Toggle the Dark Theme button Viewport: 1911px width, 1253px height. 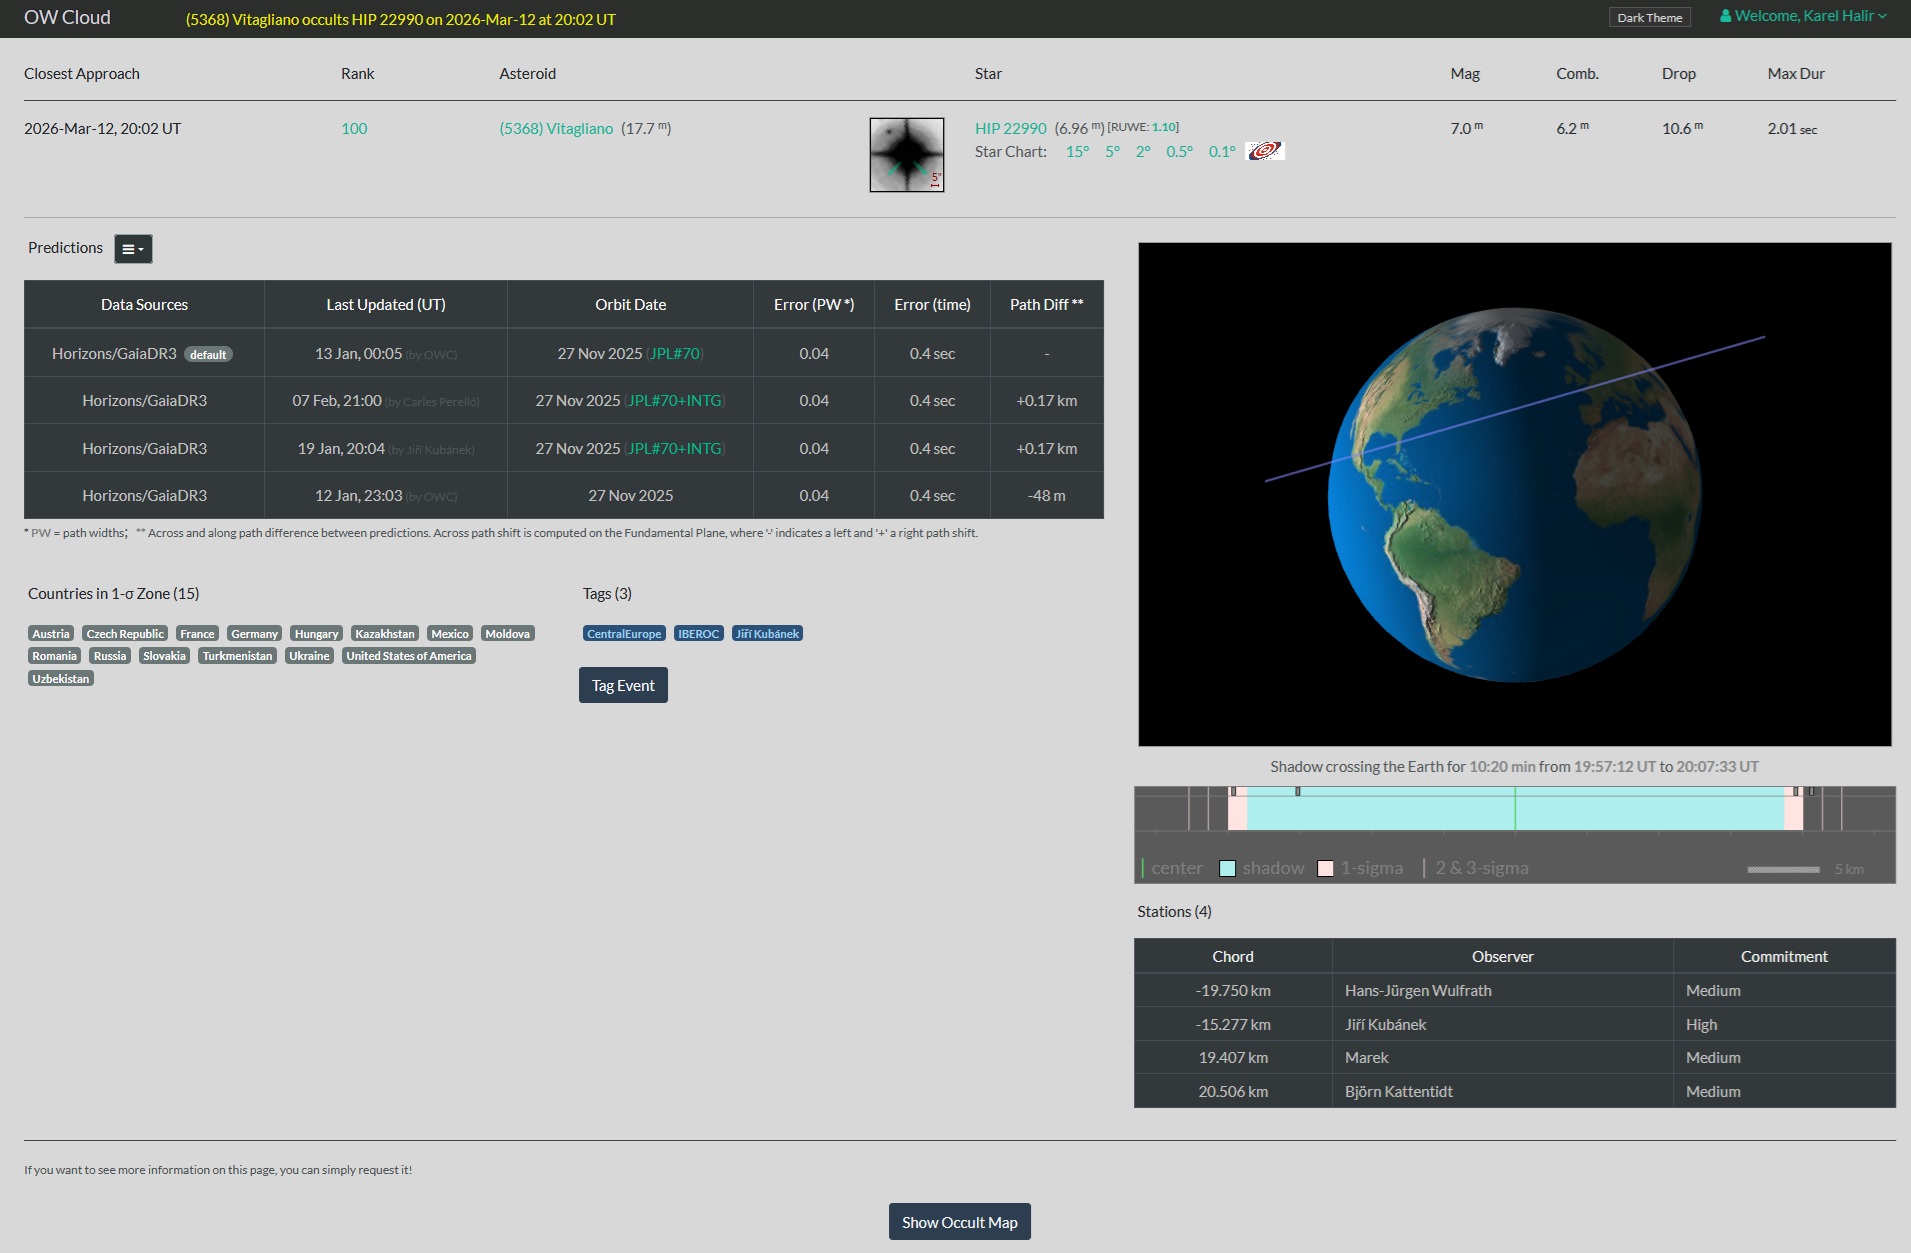click(x=1649, y=17)
